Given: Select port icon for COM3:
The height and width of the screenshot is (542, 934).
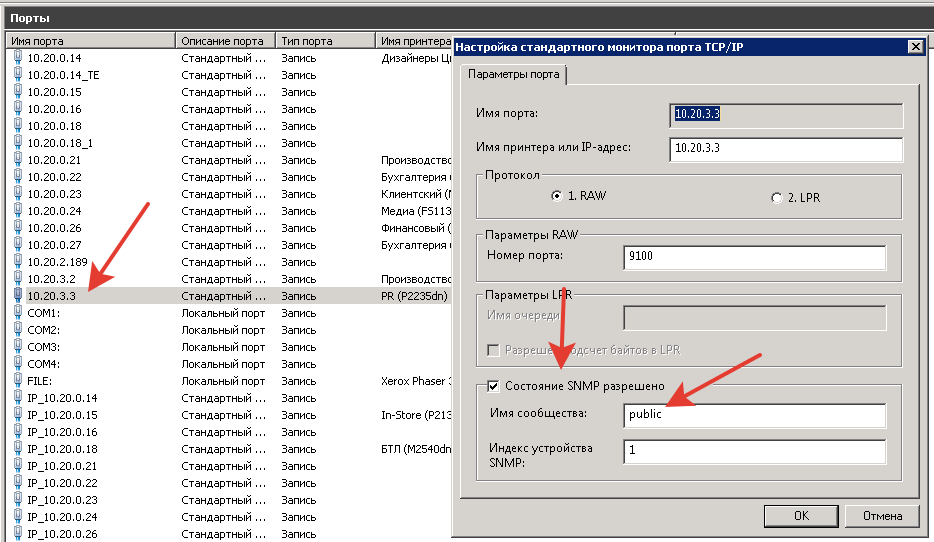Looking at the screenshot, I should click(18, 347).
